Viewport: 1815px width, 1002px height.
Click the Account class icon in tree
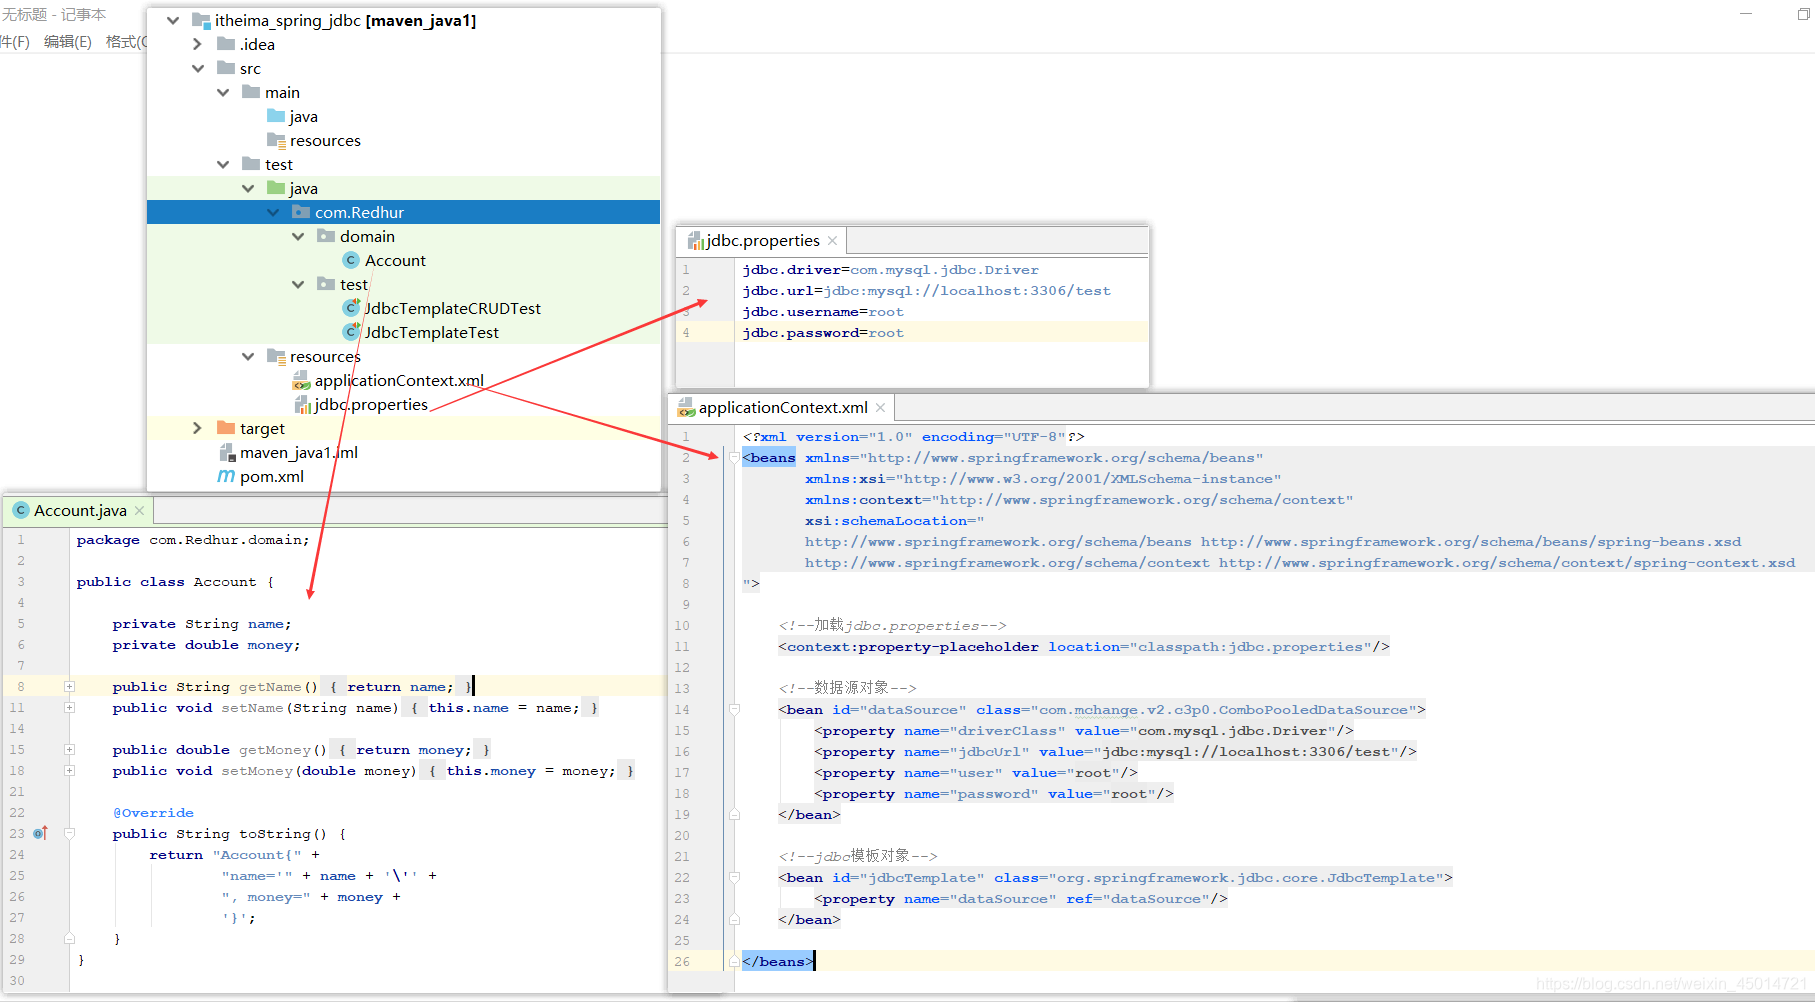[351, 260]
